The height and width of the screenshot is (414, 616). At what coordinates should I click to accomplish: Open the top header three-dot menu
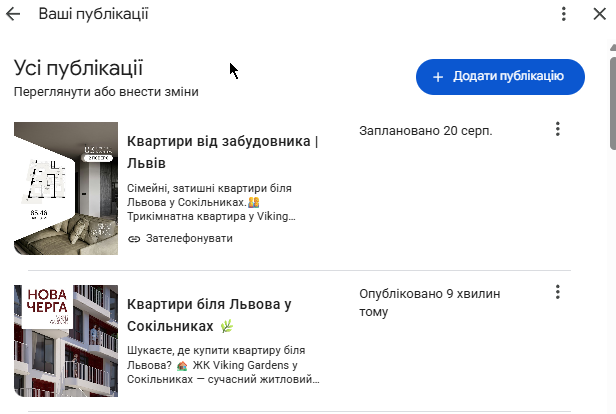564,14
